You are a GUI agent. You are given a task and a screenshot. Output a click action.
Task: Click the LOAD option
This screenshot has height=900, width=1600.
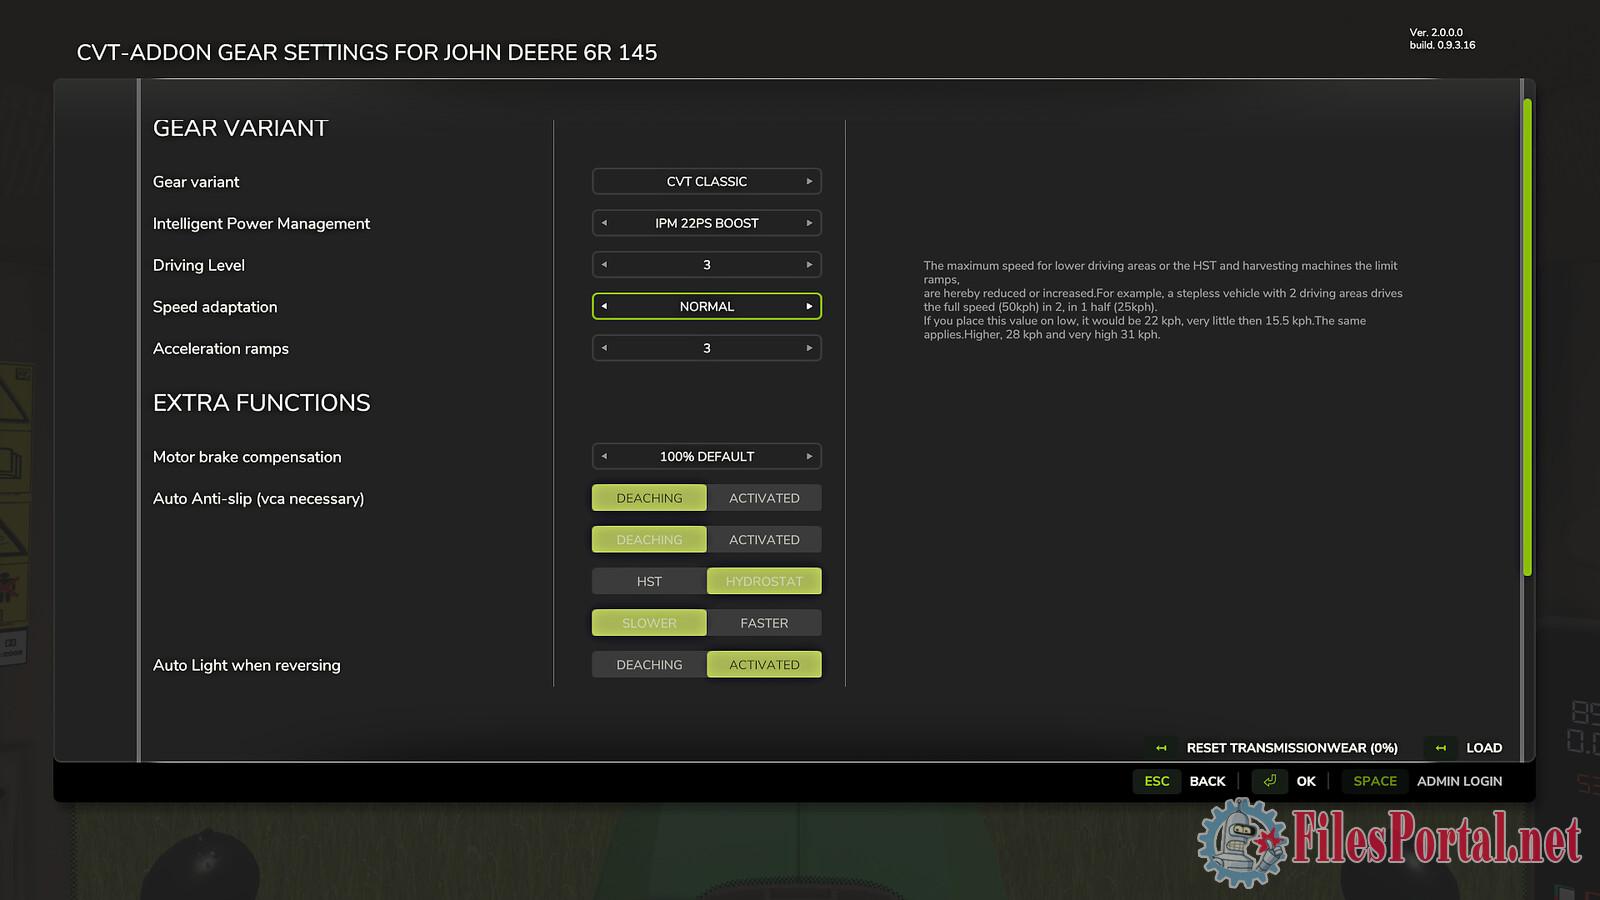[x=1483, y=748]
